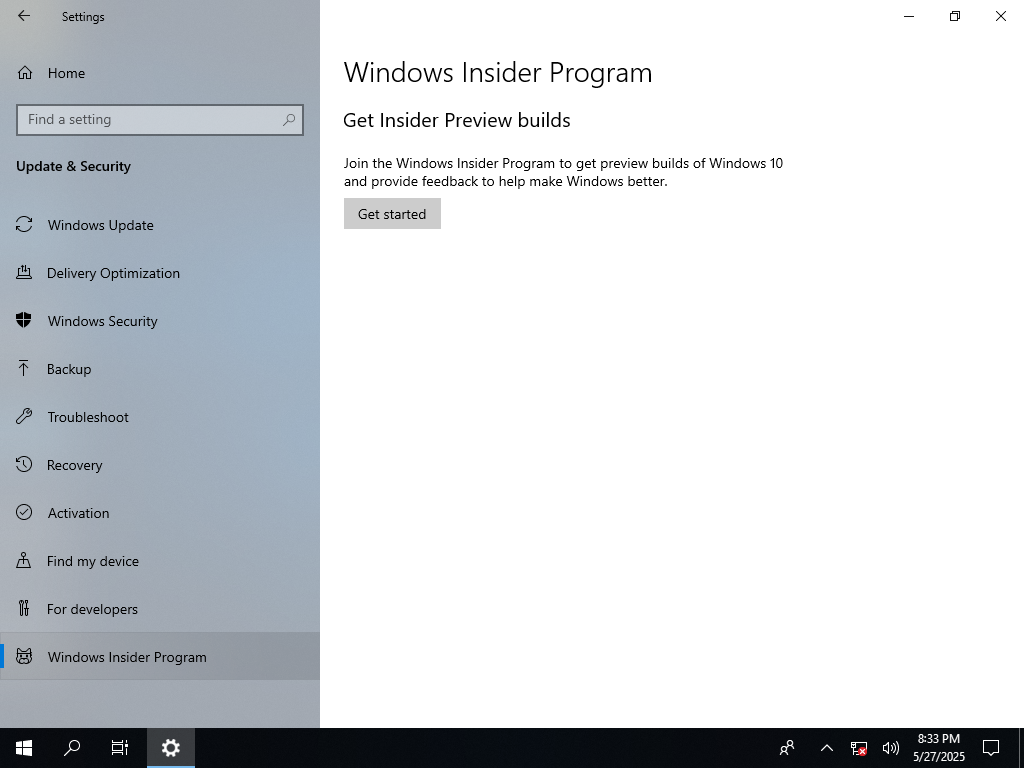
Task: Click the Delivery Optimization icon
Action: point(24,273)
